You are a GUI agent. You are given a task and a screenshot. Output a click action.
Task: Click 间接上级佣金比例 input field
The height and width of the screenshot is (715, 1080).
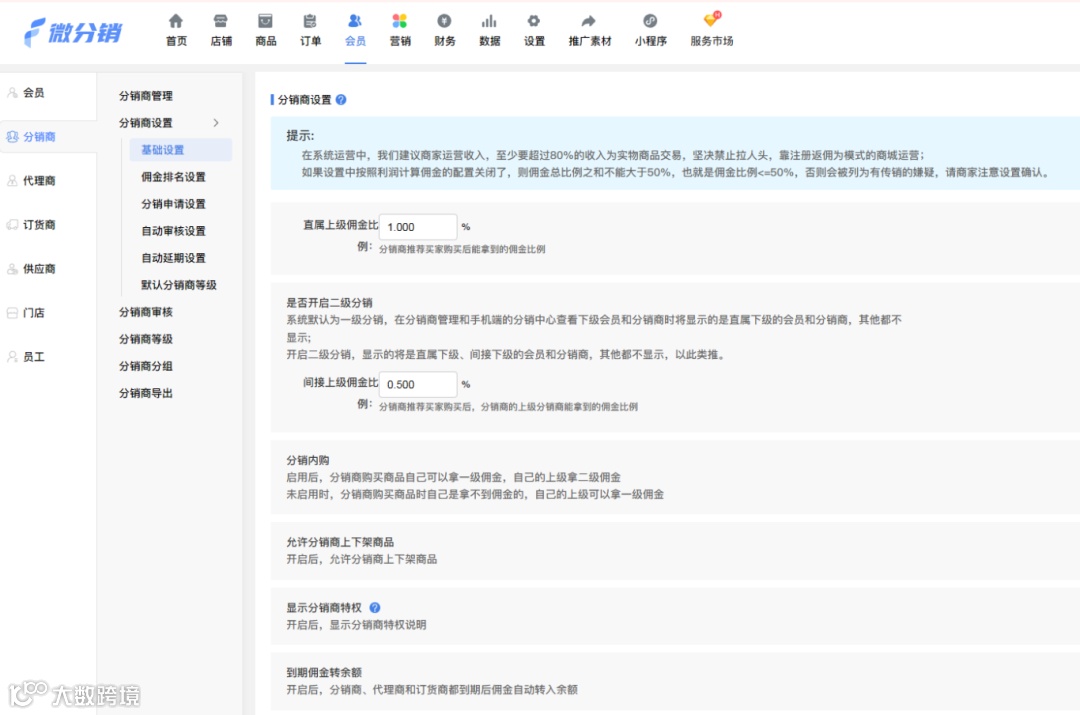tap(417, 384)
